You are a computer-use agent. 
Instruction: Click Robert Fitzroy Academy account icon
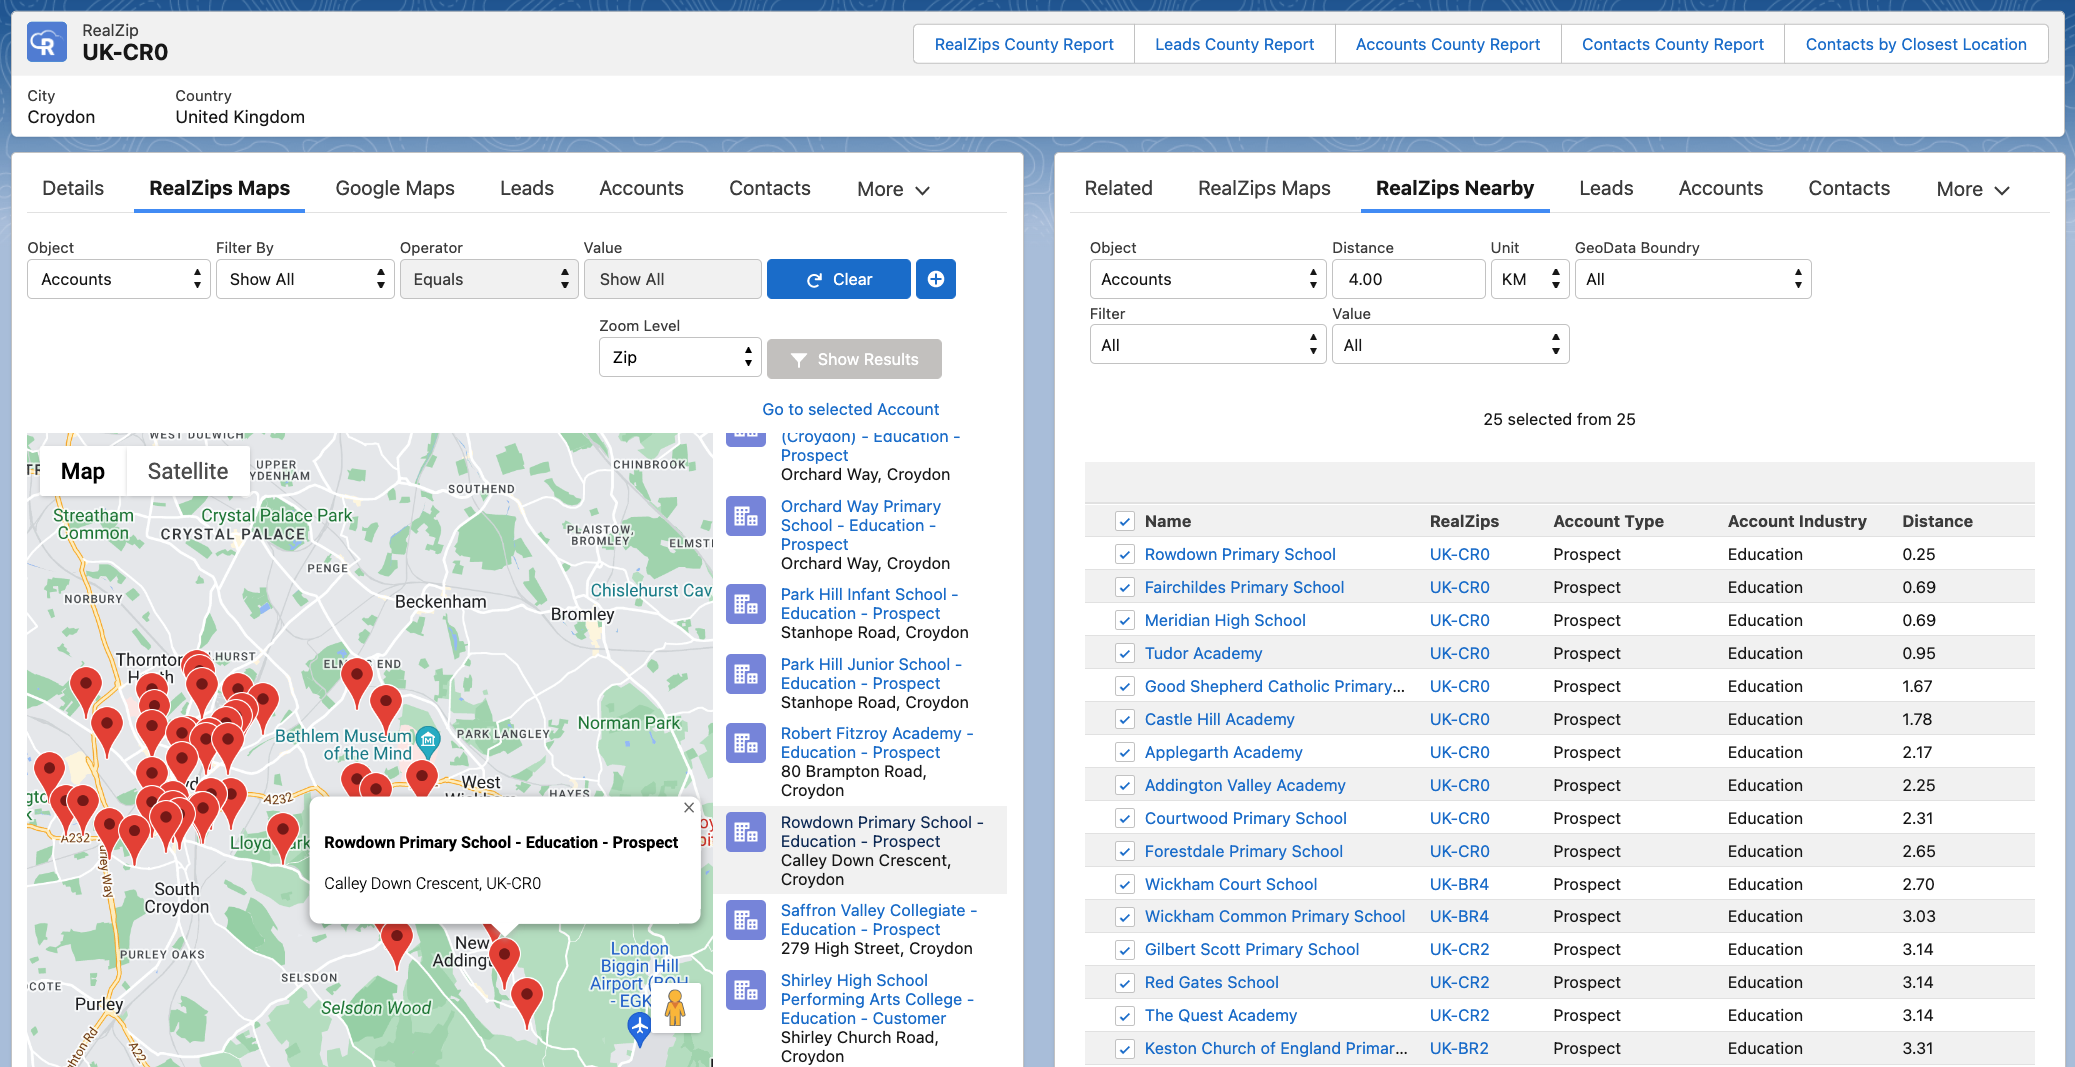(x=746, y=744)
